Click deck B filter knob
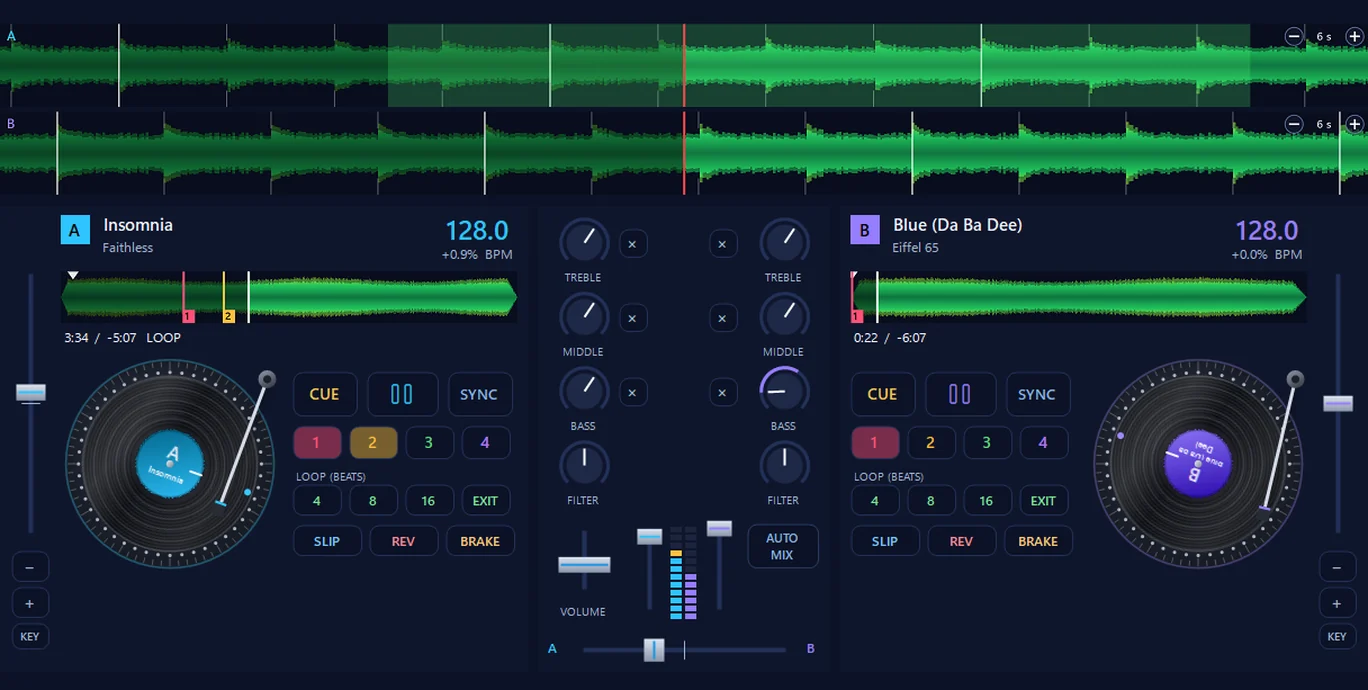 pyautogui.click(x=784, y=465)
